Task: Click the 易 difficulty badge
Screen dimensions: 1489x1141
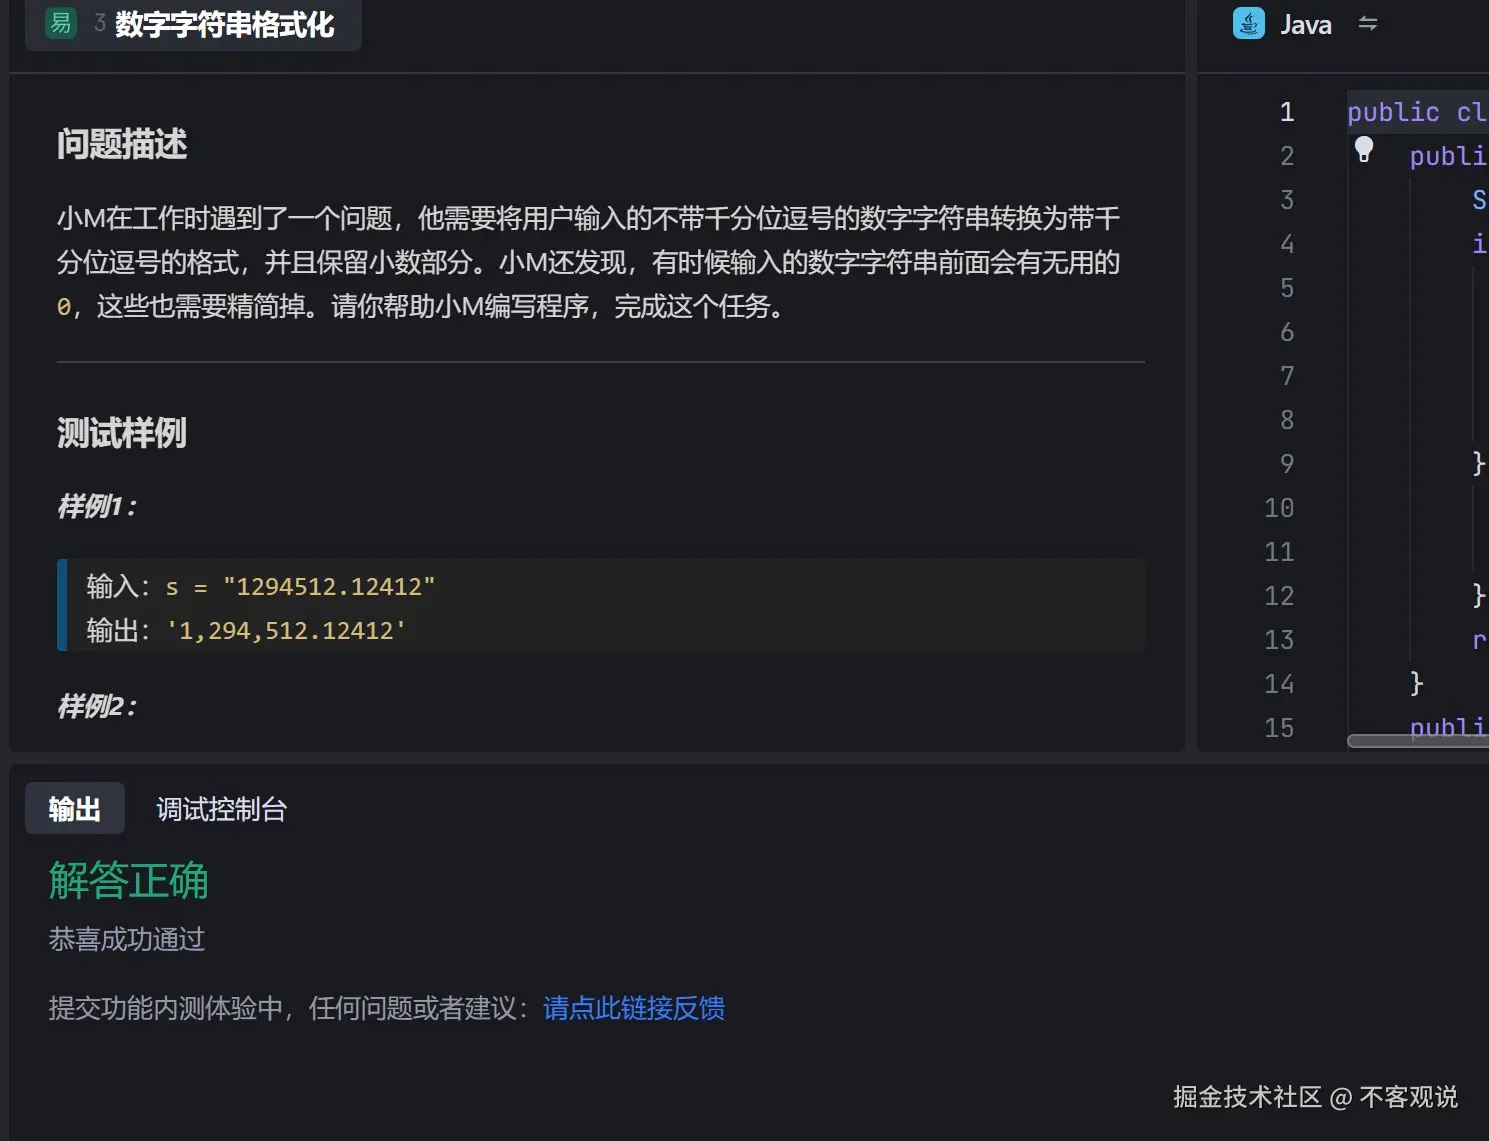Action: 60,22
